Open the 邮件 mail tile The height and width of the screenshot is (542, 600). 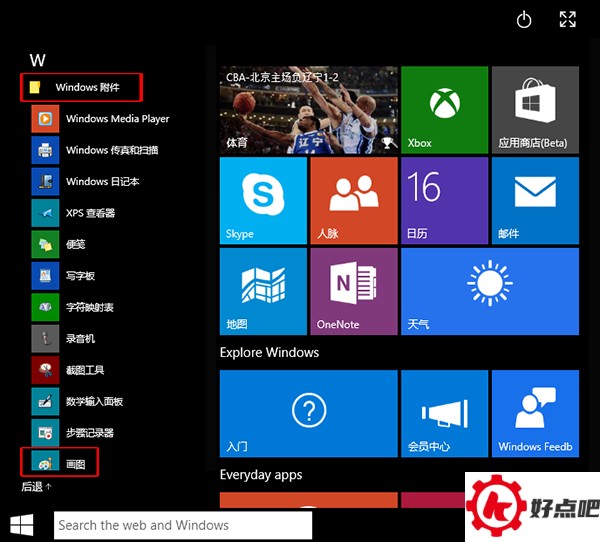click(535, 201)
